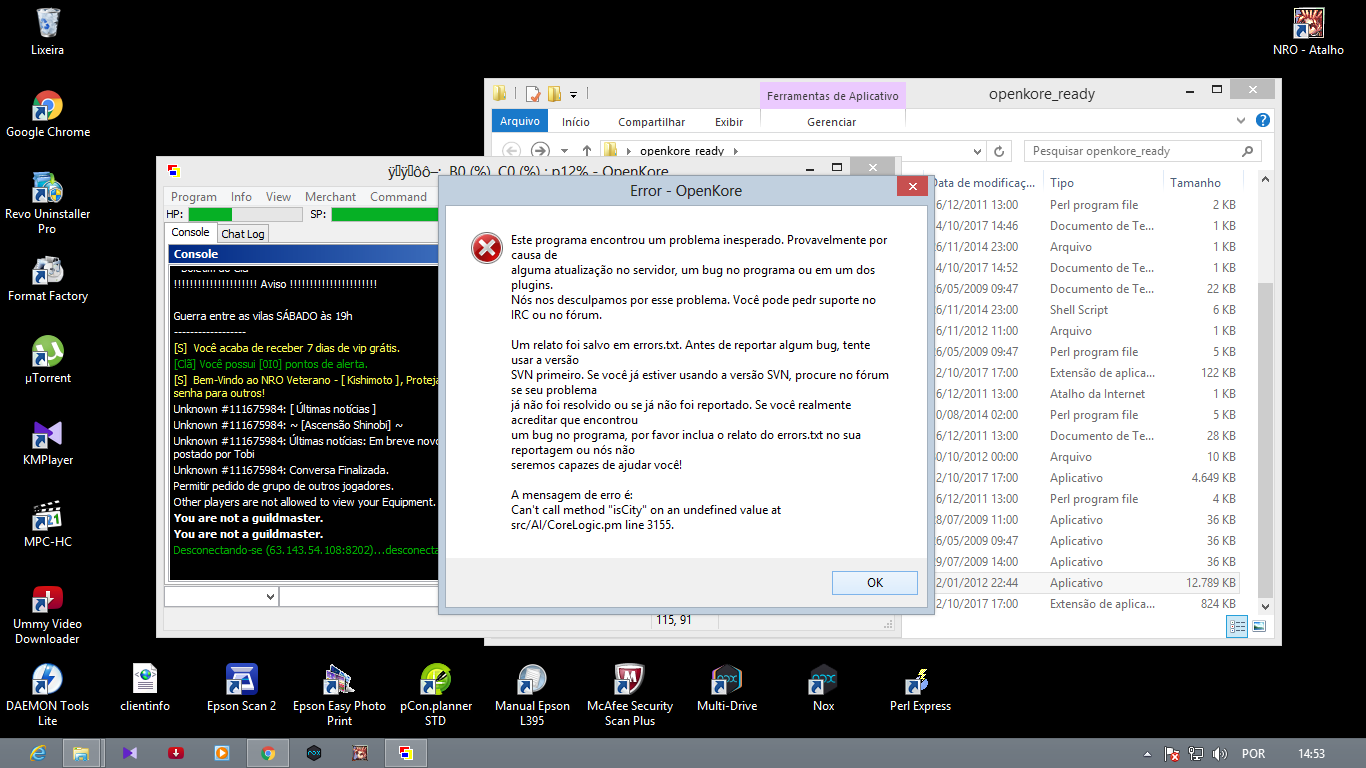
Task: Open the Arquivo tab in Explorer
Action: click(520, 122)
